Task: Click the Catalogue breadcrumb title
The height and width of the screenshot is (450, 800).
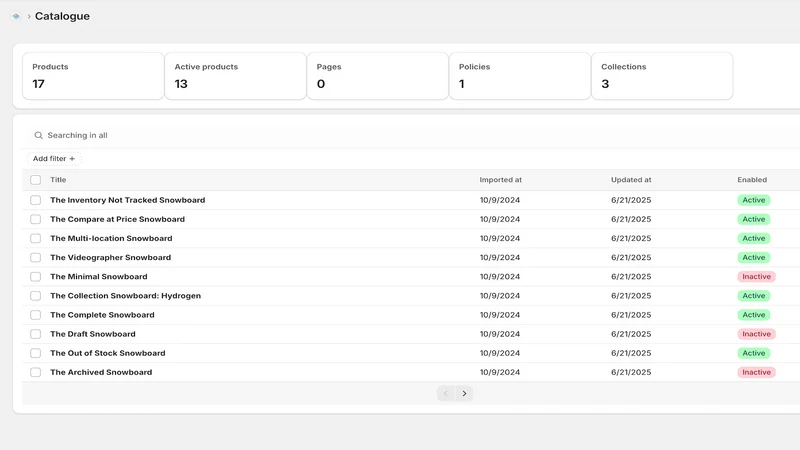Action: pos(62,16)
